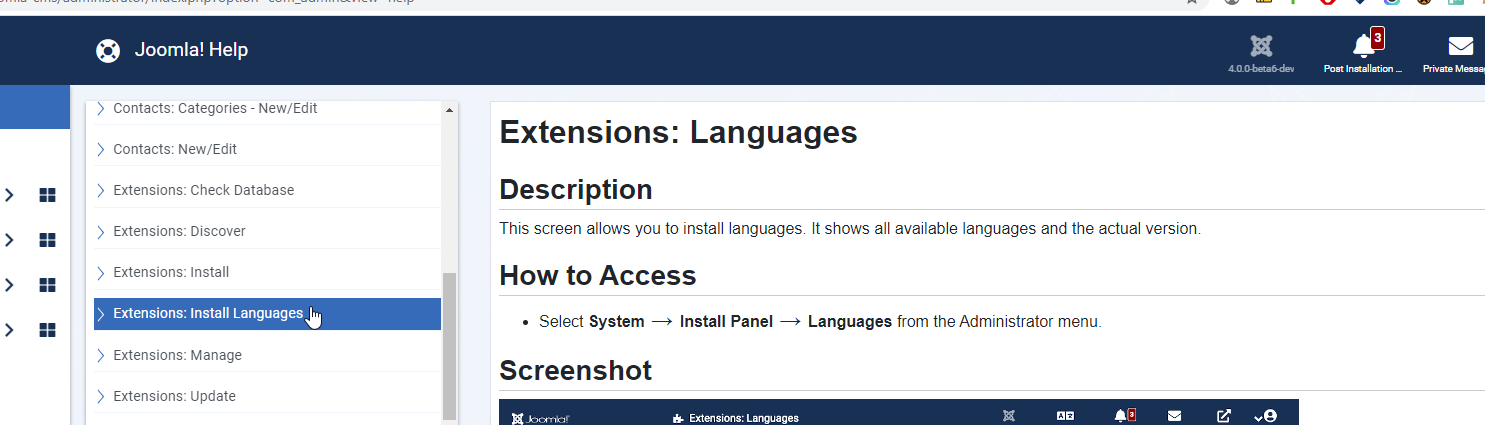This screenshot has width=1485, height=425.
Task: Click the language switcher icon in embedded screenshot
Action: [1065, 416]
